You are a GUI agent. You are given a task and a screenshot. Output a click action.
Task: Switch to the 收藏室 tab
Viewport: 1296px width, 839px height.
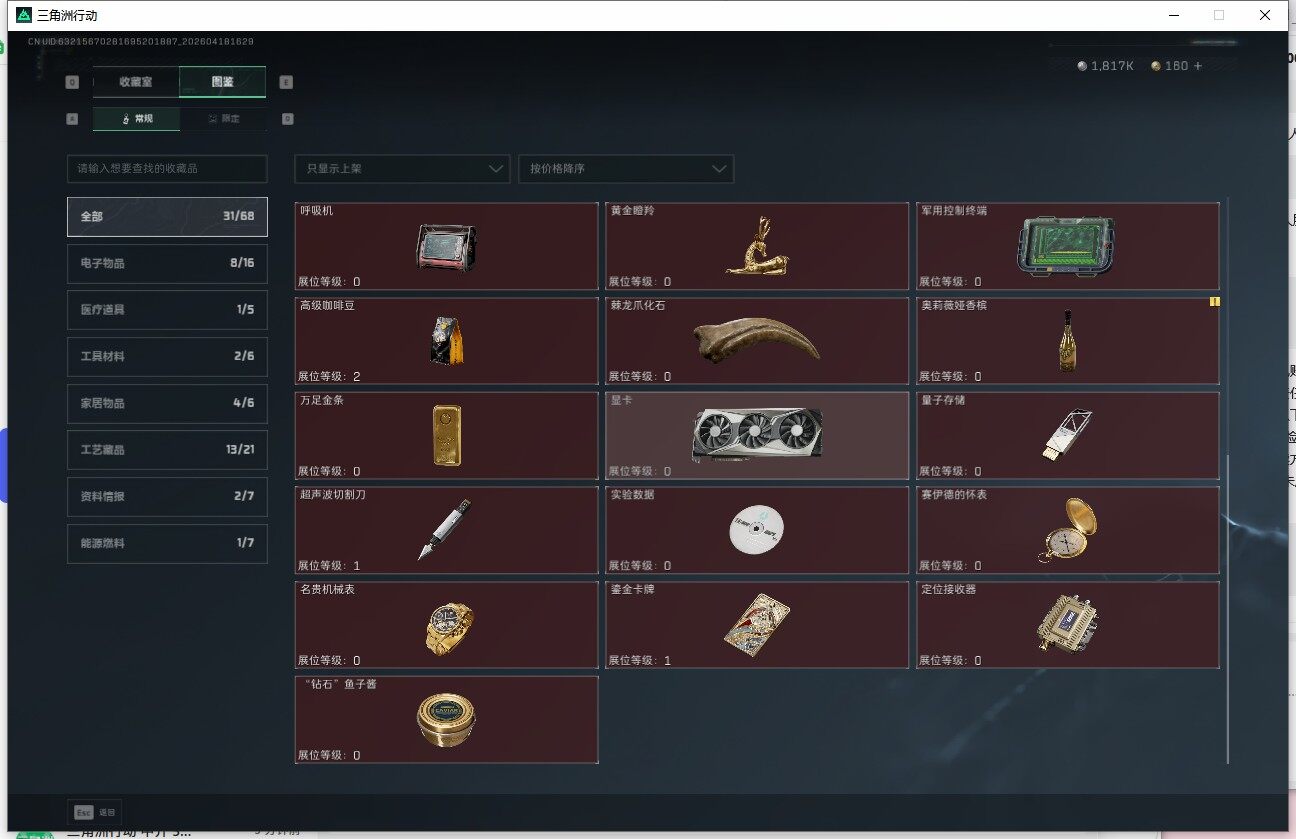[136, 82]
